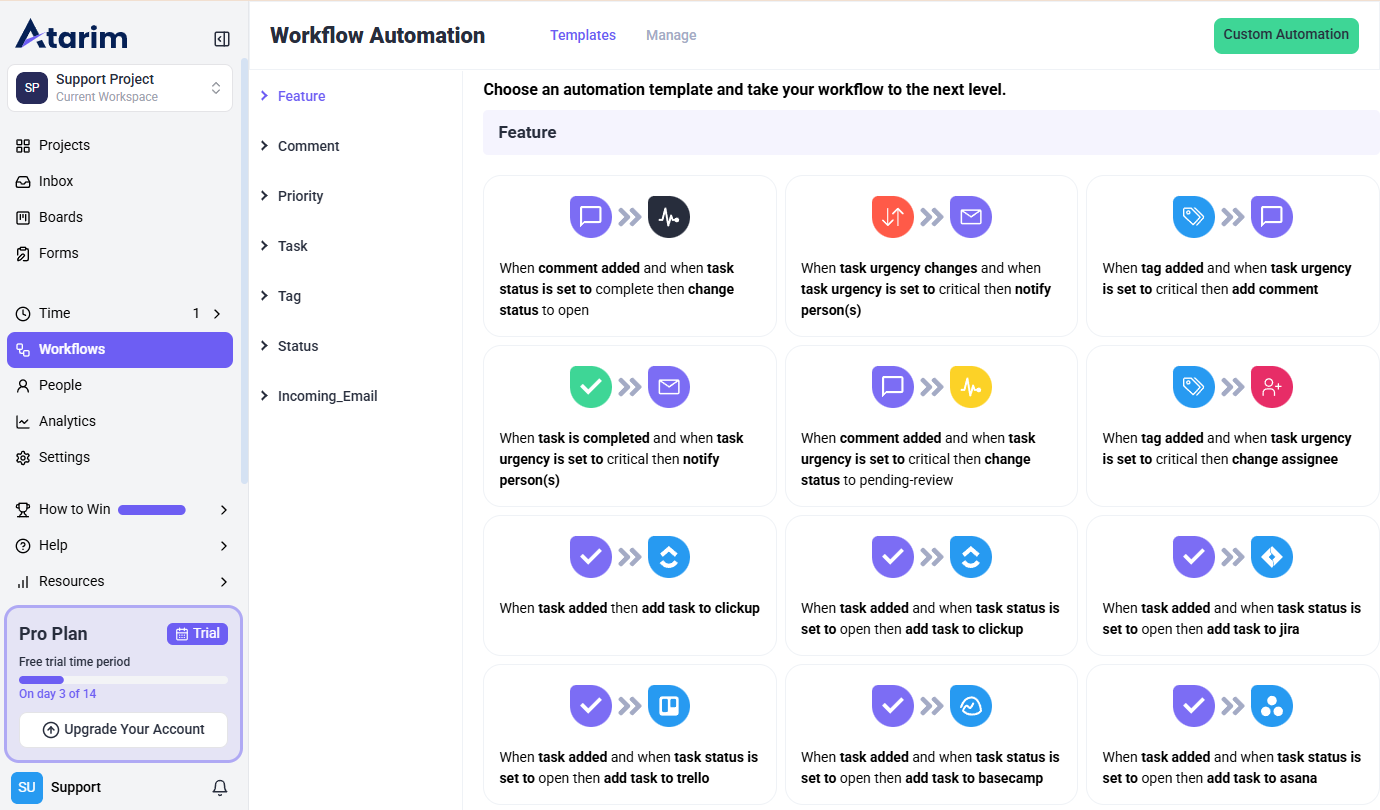Click the yellow change status pulse icon
This screenshot has width=1380, height=810.
pyautogui.click(x=970, y=387)
